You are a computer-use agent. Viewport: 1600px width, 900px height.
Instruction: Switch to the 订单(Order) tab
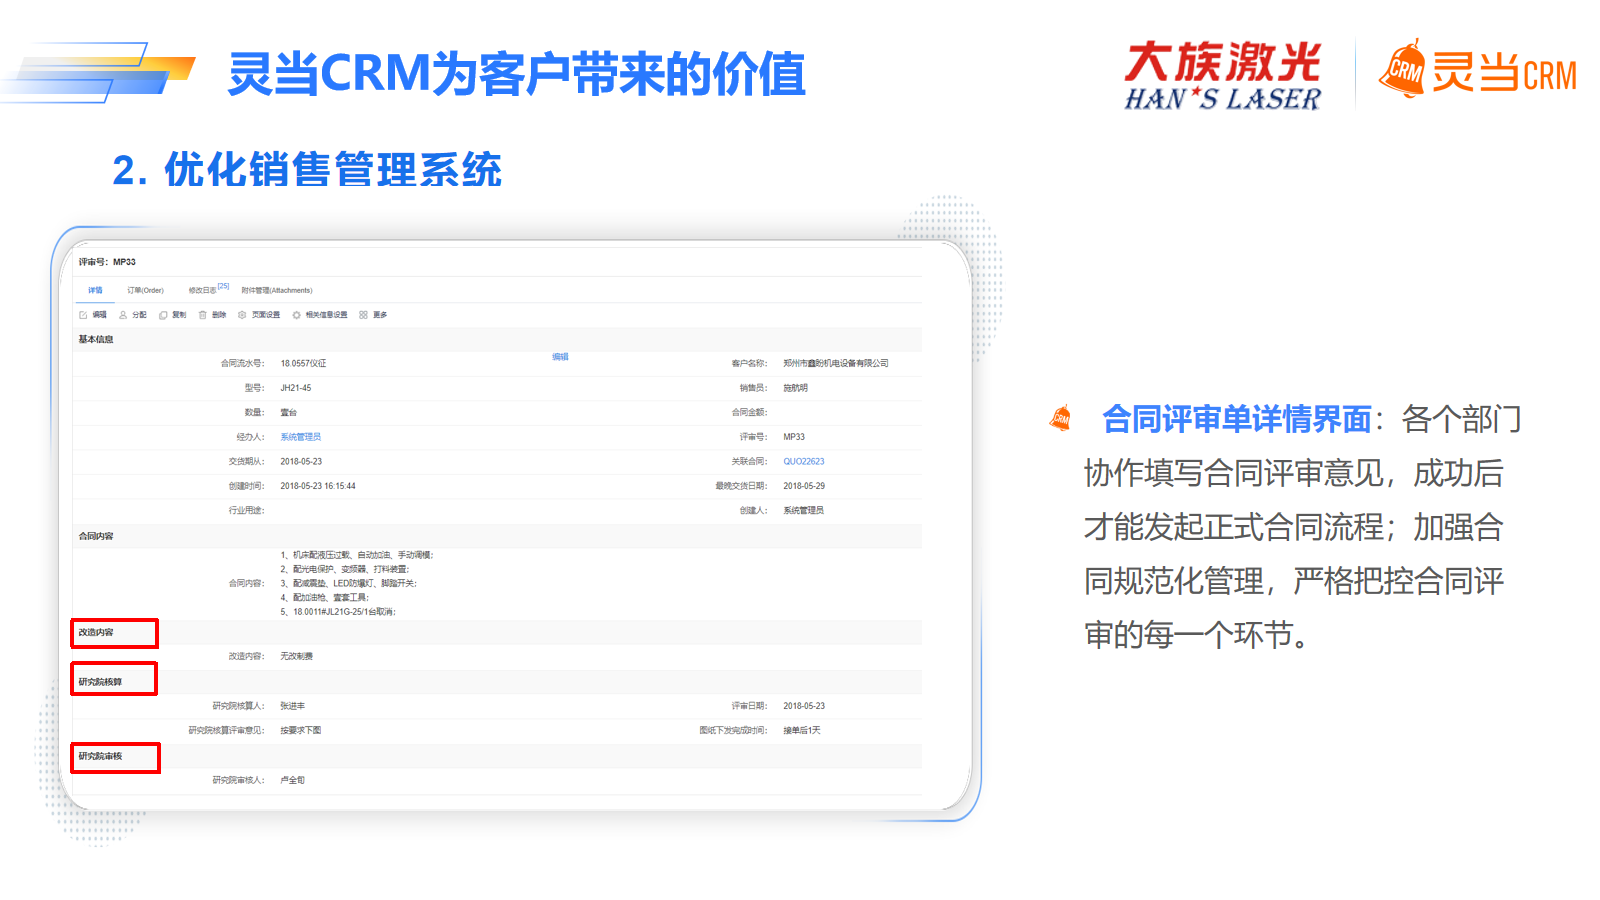click(145, 291)
